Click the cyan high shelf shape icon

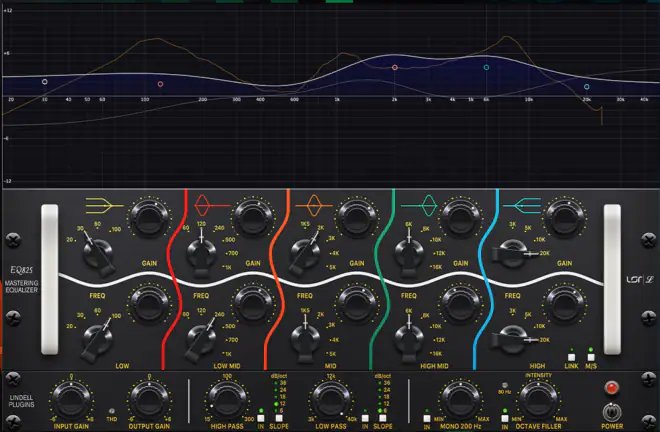pyautogui.click(x=522, y=205)
